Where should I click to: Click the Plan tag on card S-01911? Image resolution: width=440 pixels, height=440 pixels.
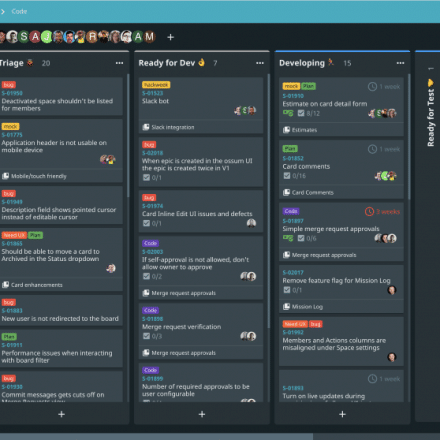coord(9,337)
